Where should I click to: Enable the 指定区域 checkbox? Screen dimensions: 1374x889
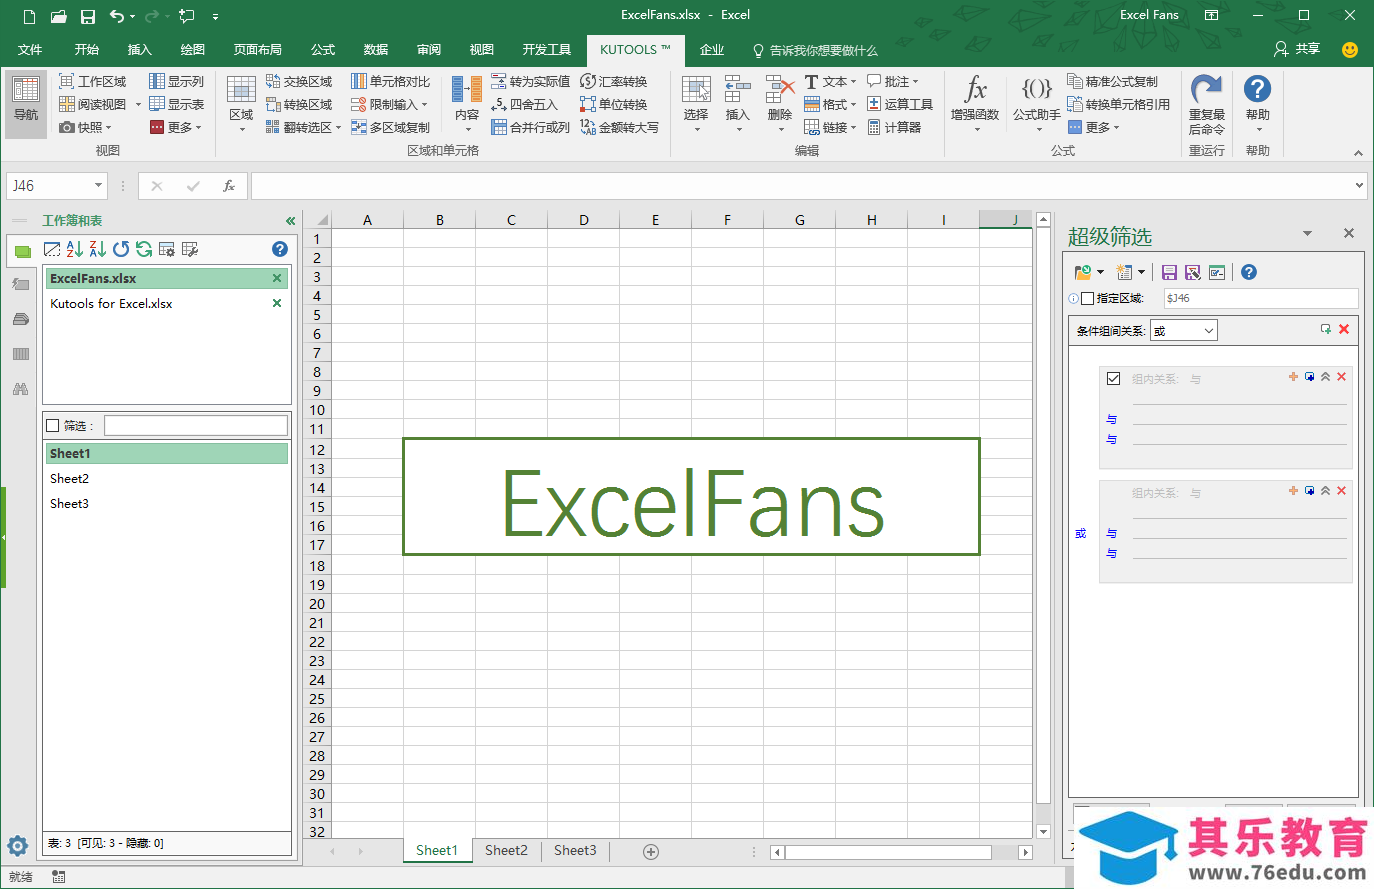tap(1087, 298)
